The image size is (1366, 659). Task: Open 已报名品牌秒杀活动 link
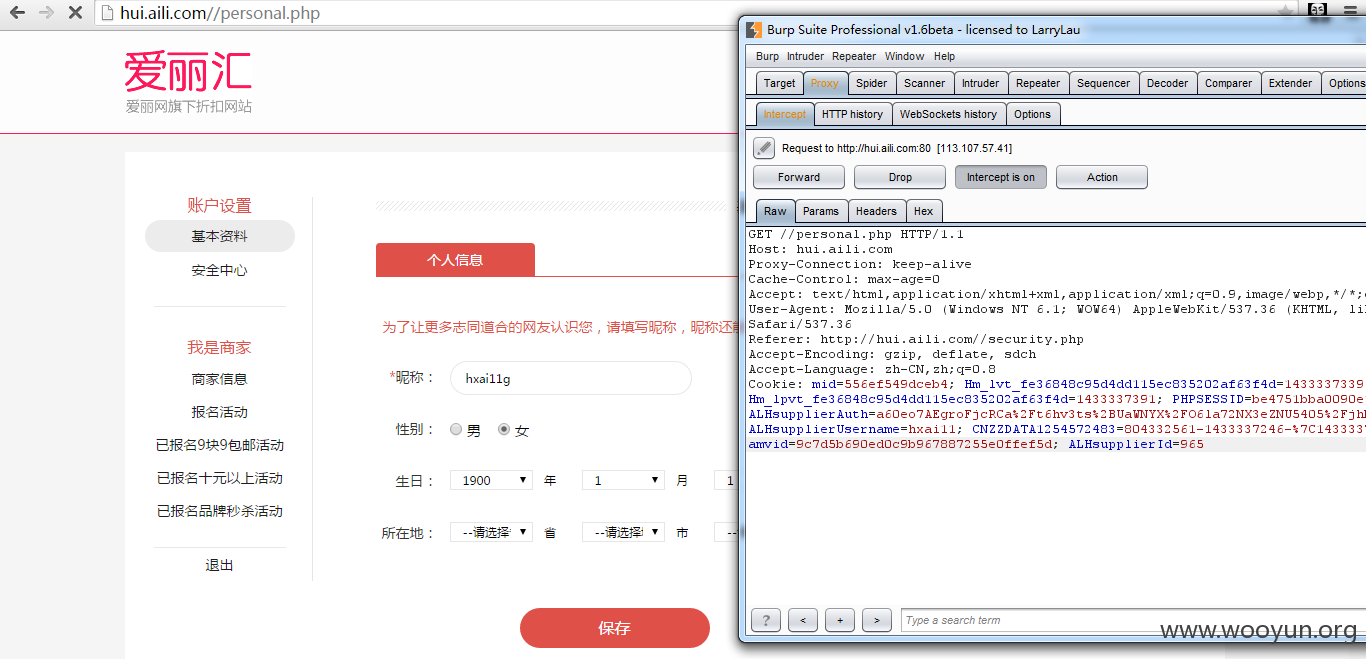click(x=220, y=511)
